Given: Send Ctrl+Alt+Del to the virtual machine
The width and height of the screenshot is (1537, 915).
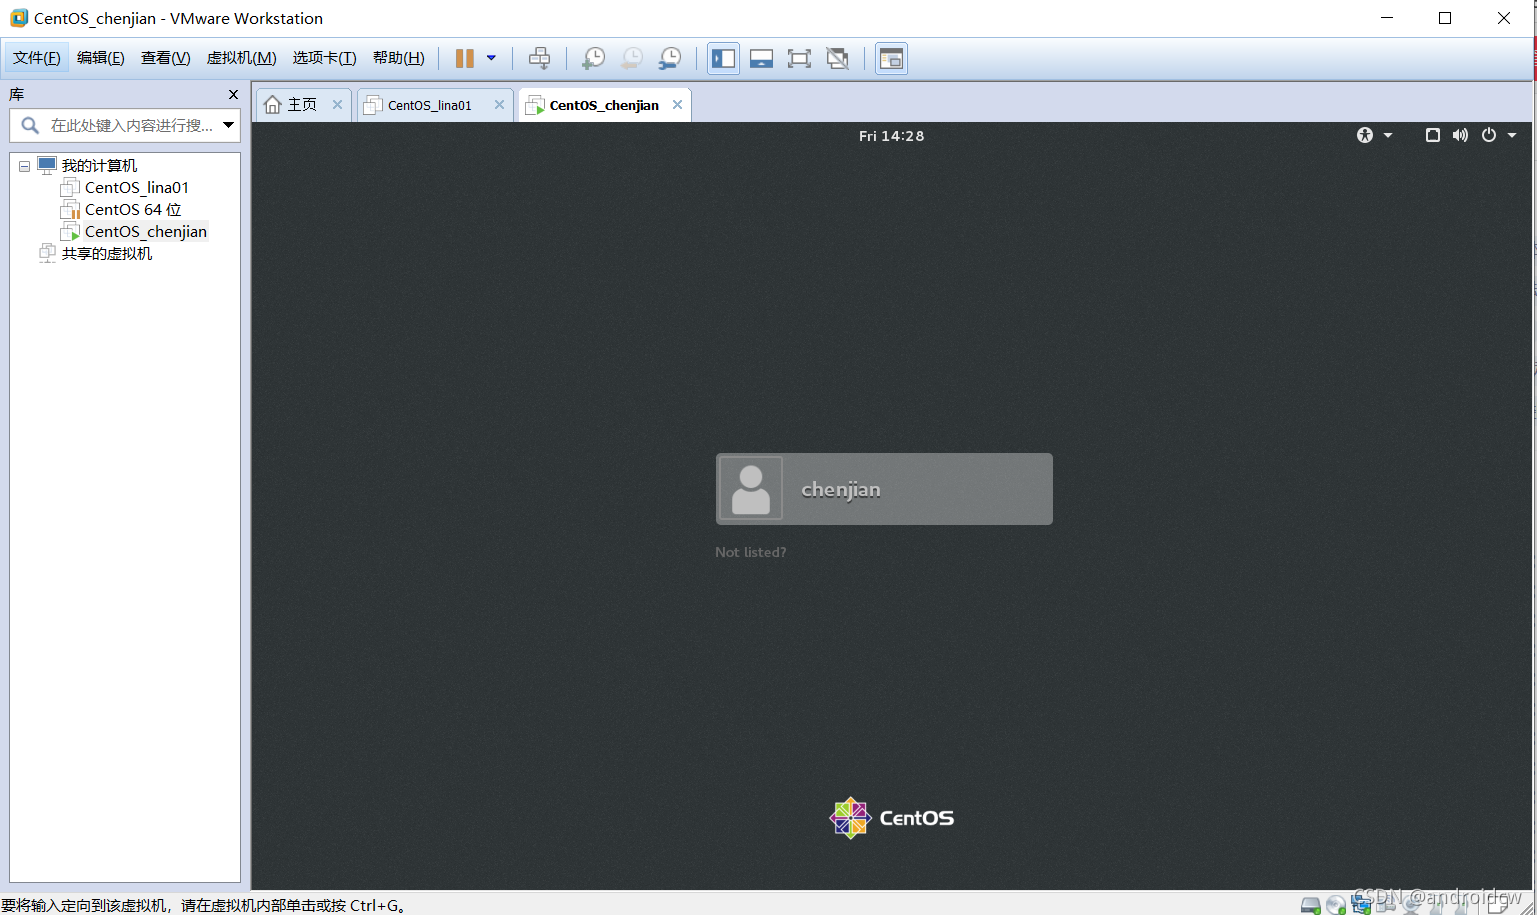Looking at the screenshot, I should [x=539, y=58].
